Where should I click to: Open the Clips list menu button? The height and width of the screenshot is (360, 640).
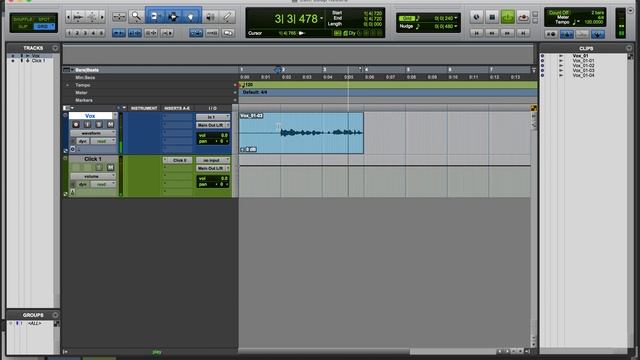(x=629, y=48)
